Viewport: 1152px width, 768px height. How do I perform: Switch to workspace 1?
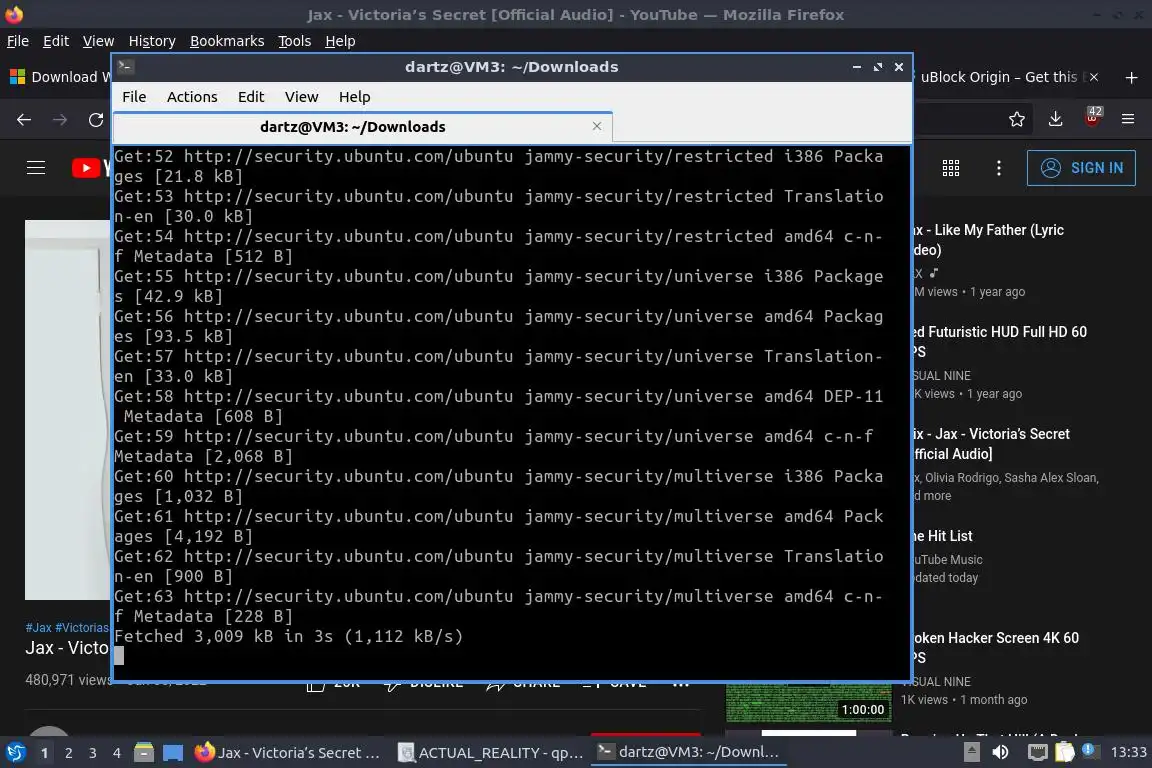pyautogui.click(x=45, y=753)
